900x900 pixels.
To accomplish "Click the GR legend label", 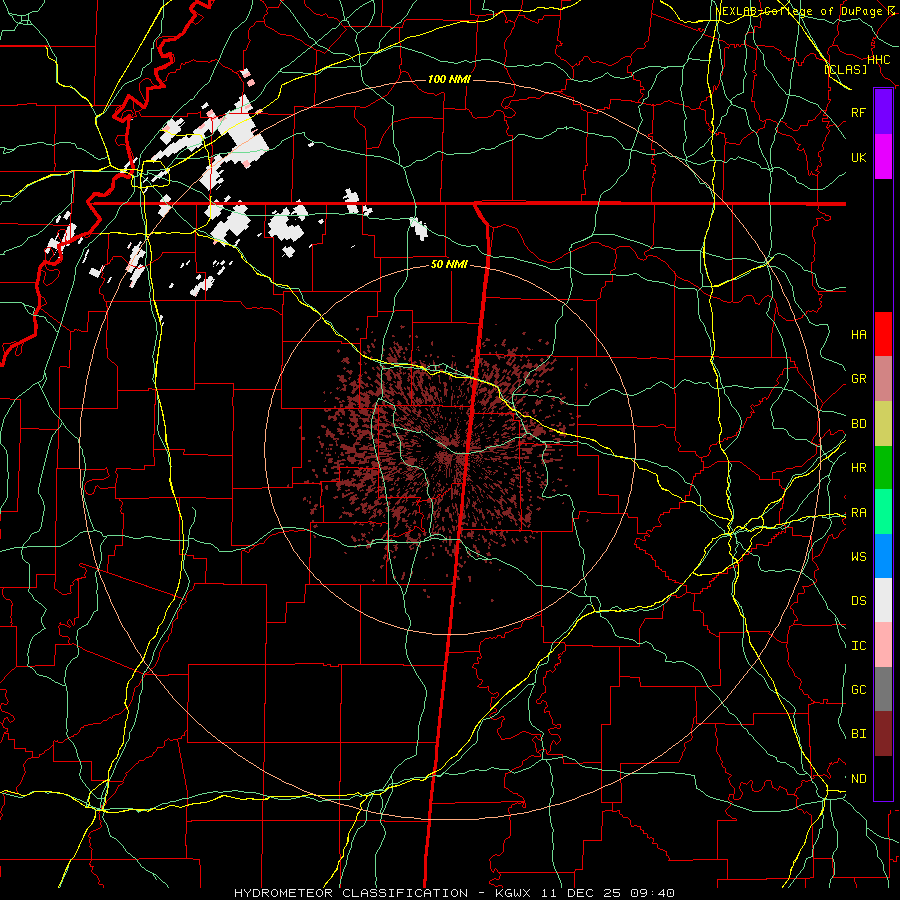I will click(859, 379).
